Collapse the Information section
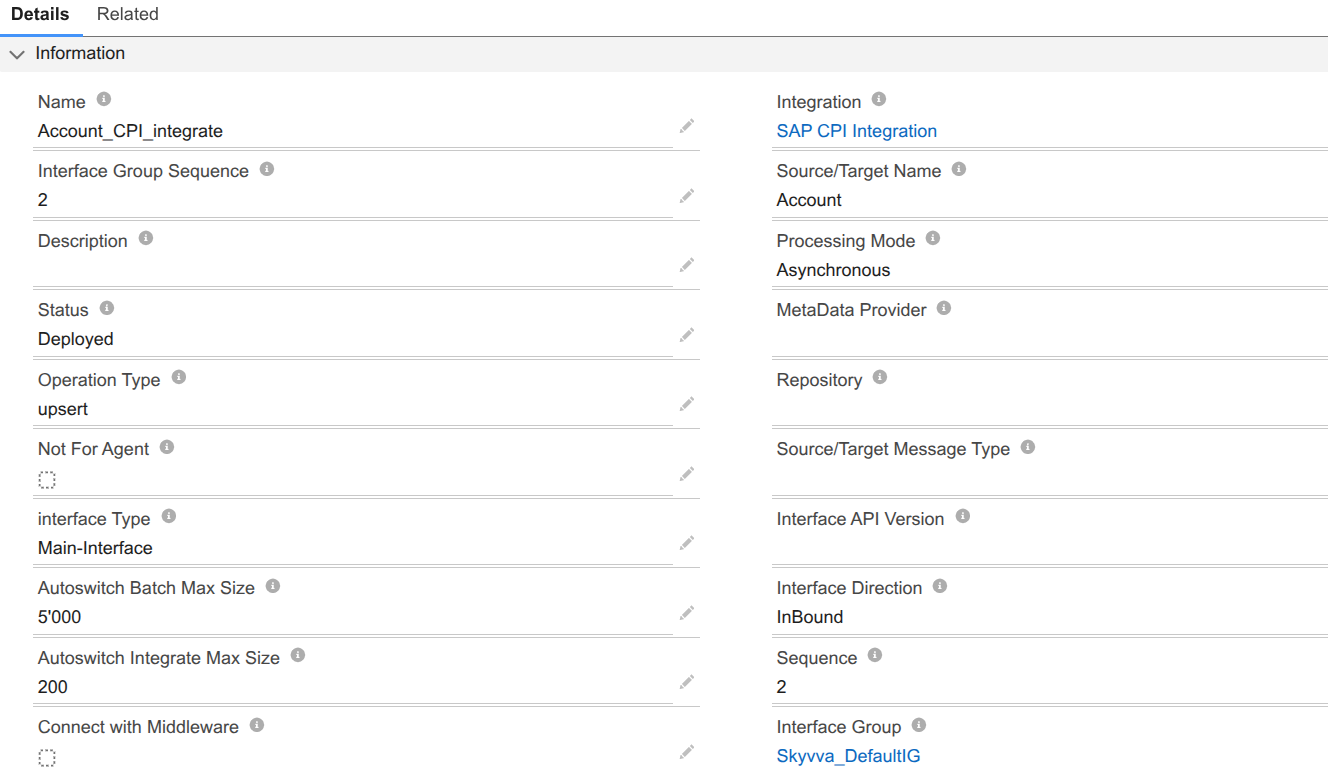 pos(17,54)
